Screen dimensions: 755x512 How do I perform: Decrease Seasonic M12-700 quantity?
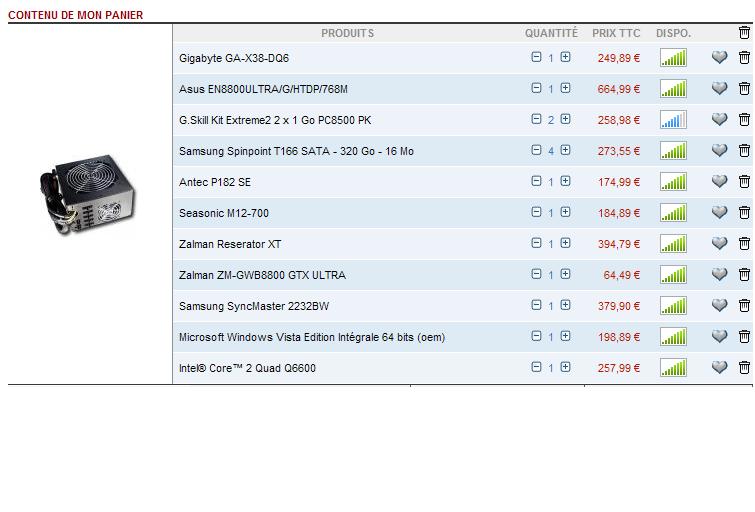[536, 212]
